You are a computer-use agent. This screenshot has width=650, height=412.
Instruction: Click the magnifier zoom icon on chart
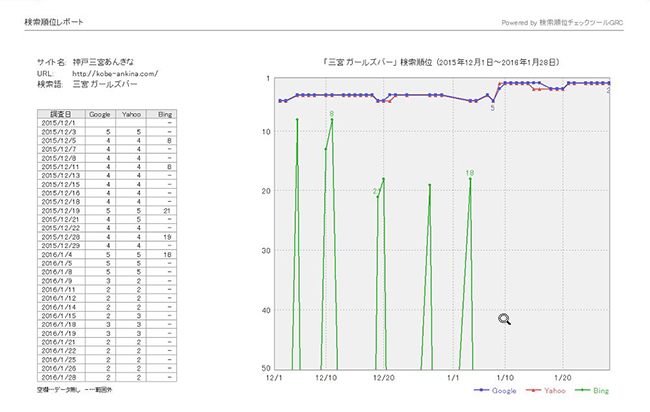(x=505, y=319)
